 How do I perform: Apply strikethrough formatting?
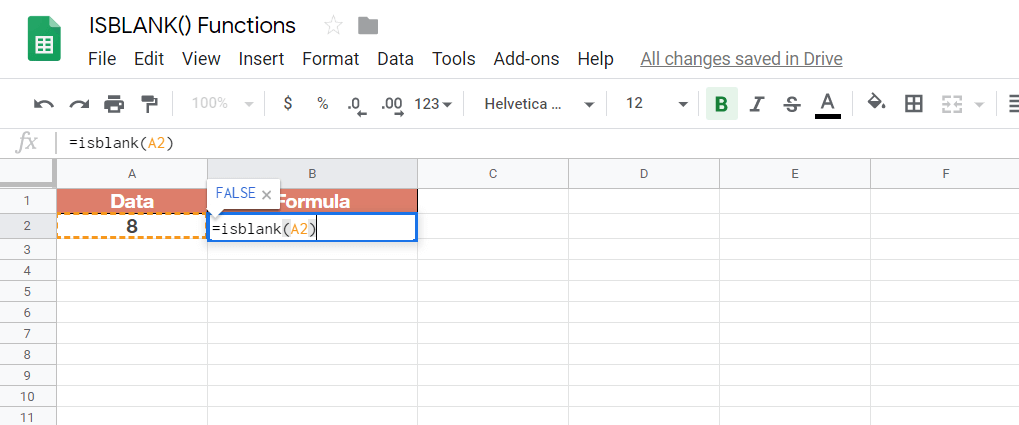point(791,104)
